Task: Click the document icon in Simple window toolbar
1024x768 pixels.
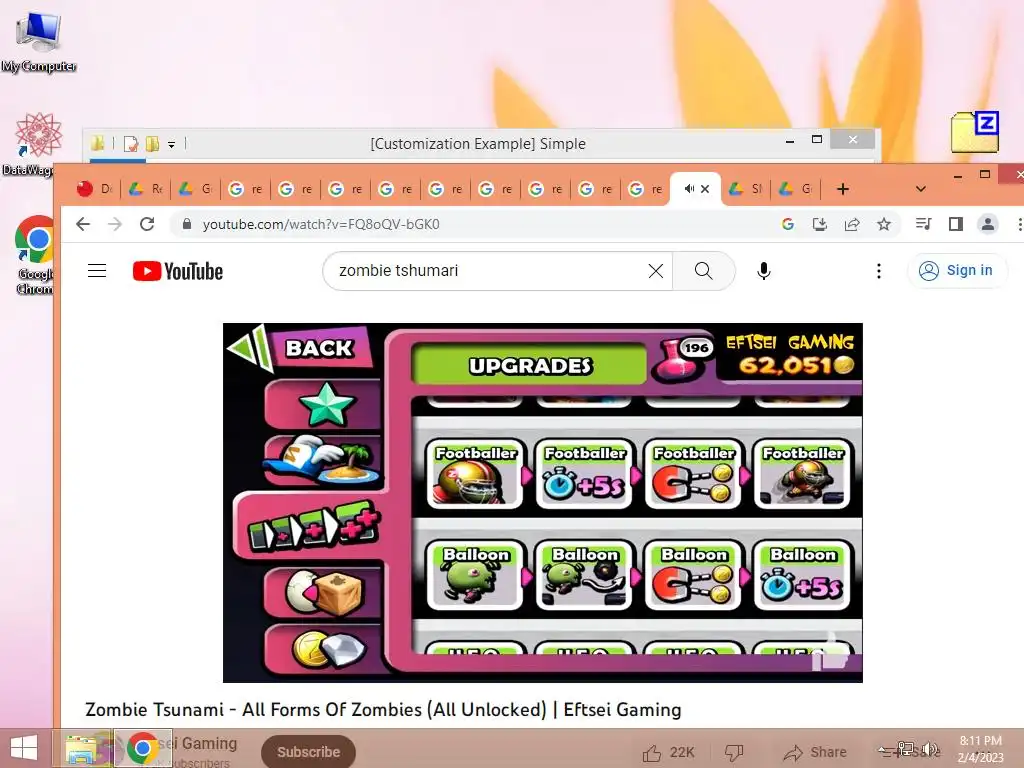Action: tap(131, 144)
